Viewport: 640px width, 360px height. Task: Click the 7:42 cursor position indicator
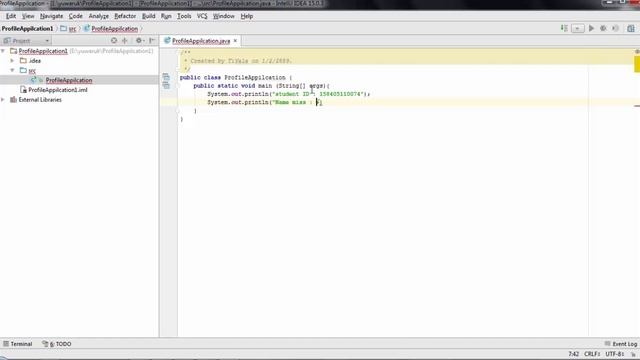pos(573,354)
